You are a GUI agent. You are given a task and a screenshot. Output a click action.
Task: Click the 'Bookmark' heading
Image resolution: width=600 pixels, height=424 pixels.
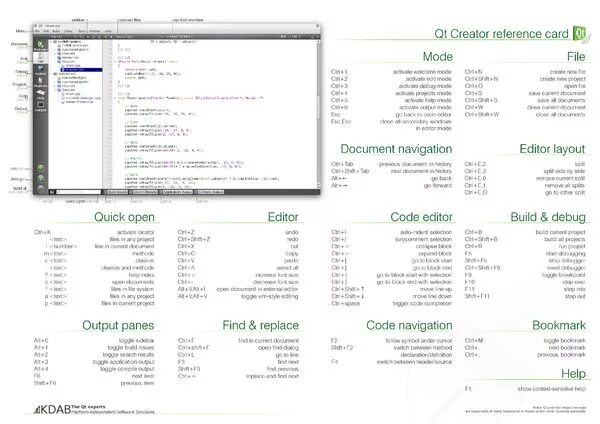(x=559, y=325)
